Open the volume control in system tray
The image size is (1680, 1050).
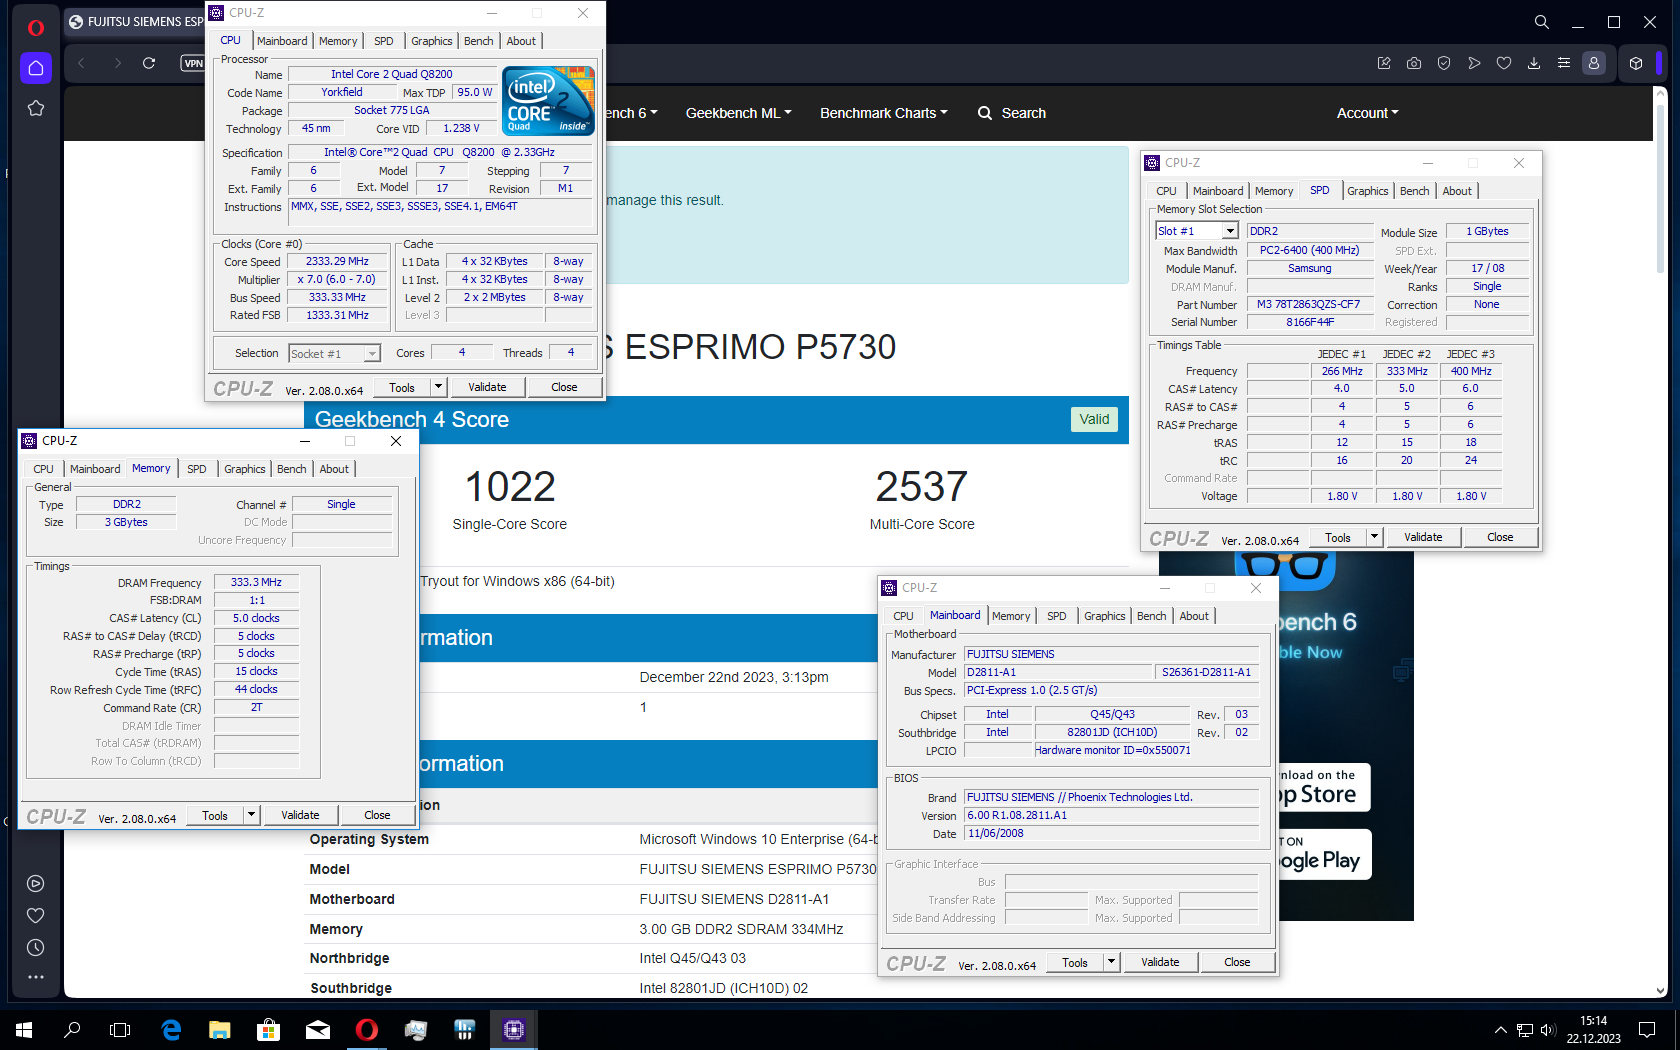(x=1548, y=1030)
